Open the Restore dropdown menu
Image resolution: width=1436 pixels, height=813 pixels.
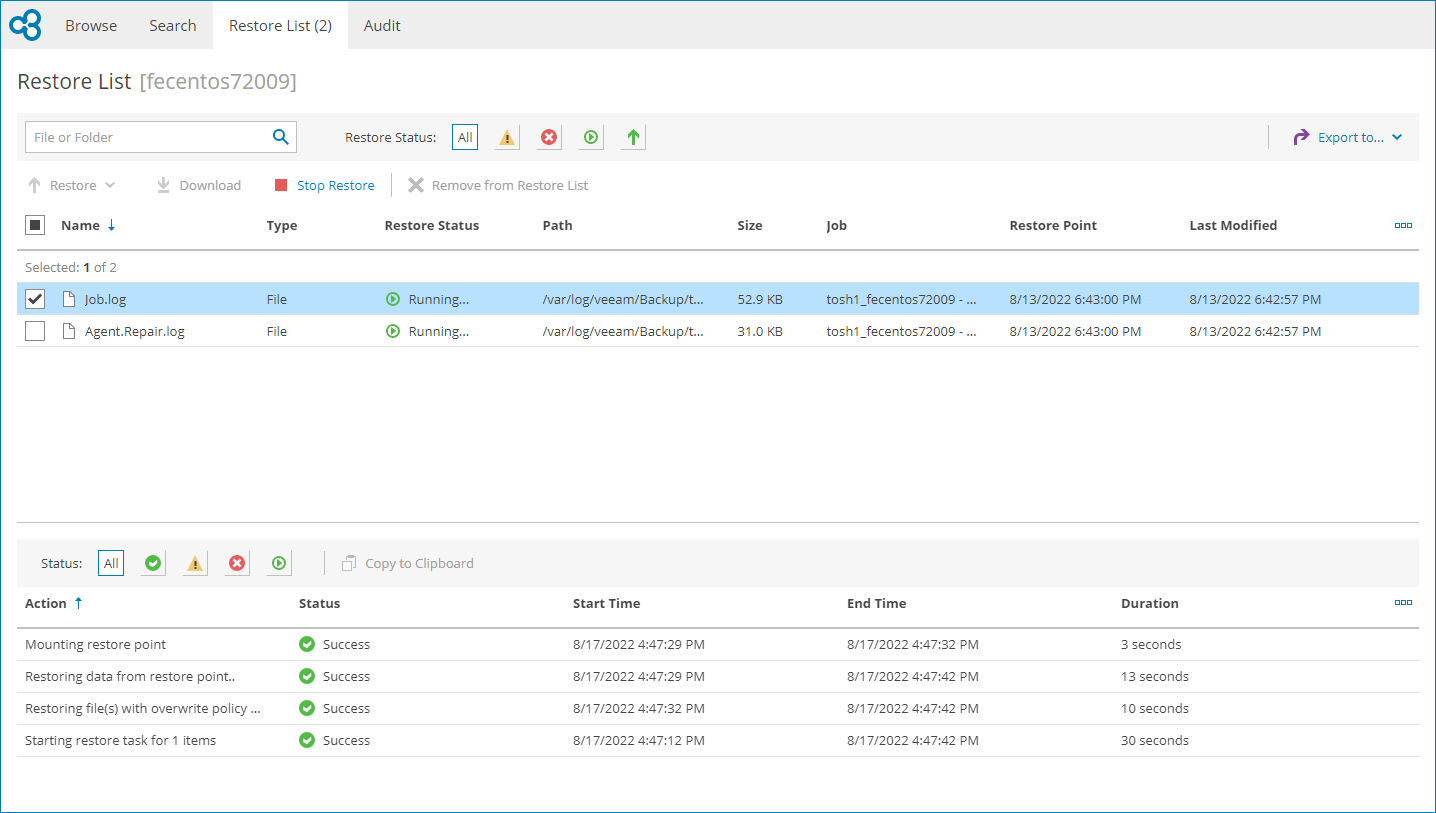72,185
